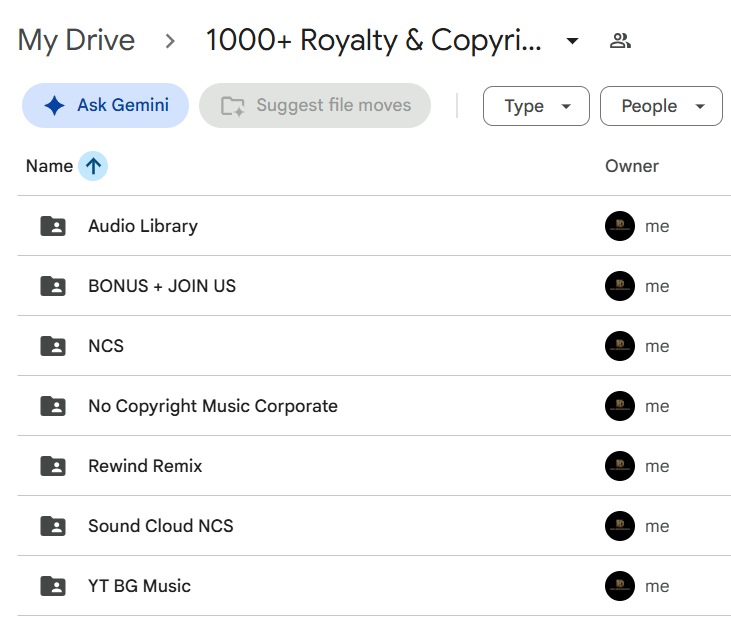
Task: Click owner avatar in BONUS + JOIN US row
Action: pos(620,286)
